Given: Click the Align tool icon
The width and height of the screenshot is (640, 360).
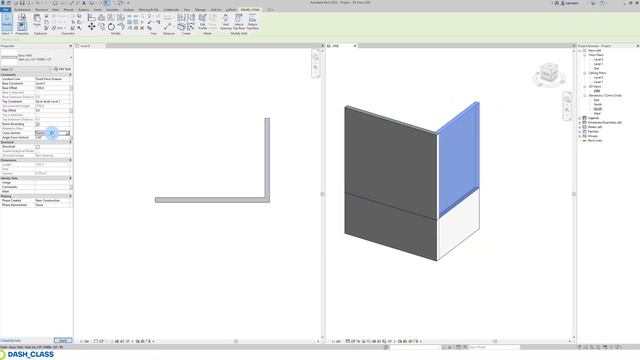Looking at the screenshot, I should click(x=91, y=17).
